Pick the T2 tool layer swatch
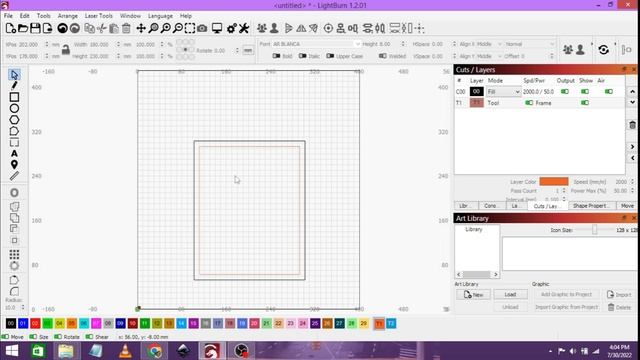The image size is (640, 360). [x=391, y=324]
